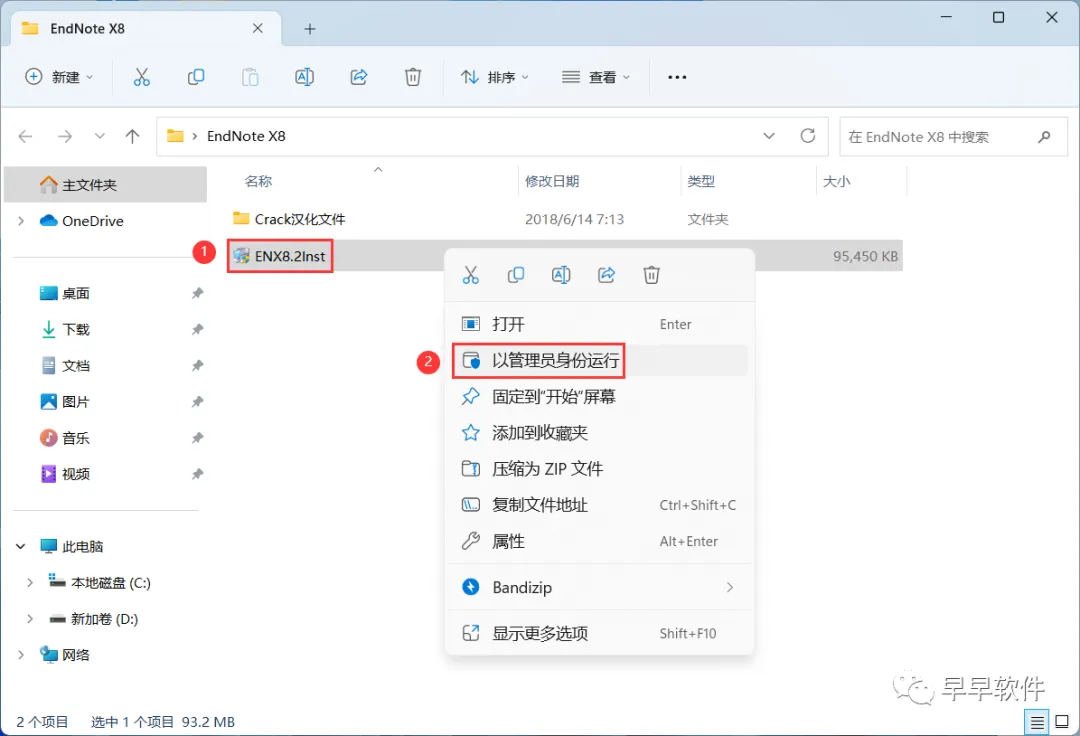Collapse the 此电脑 tree node
The image size is (1080, 736).
point(21,547)
